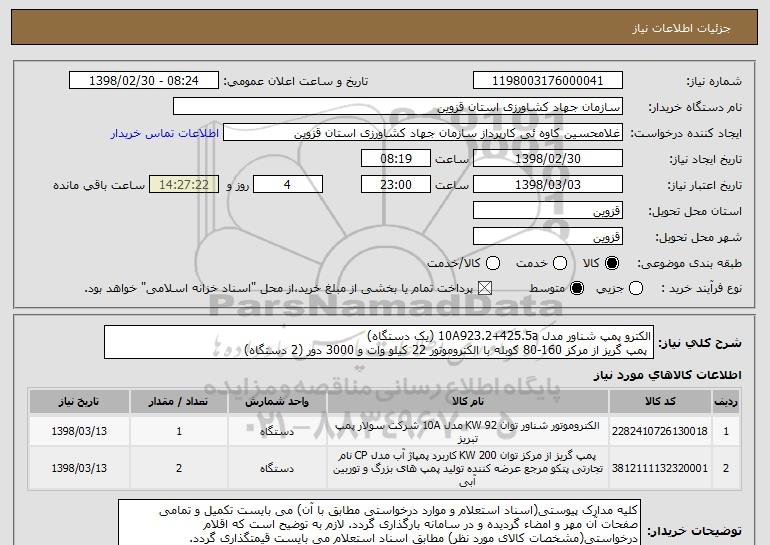770x545 pixels.
Task: Click the quantity cell showing 1
Action: pos(178,432)
